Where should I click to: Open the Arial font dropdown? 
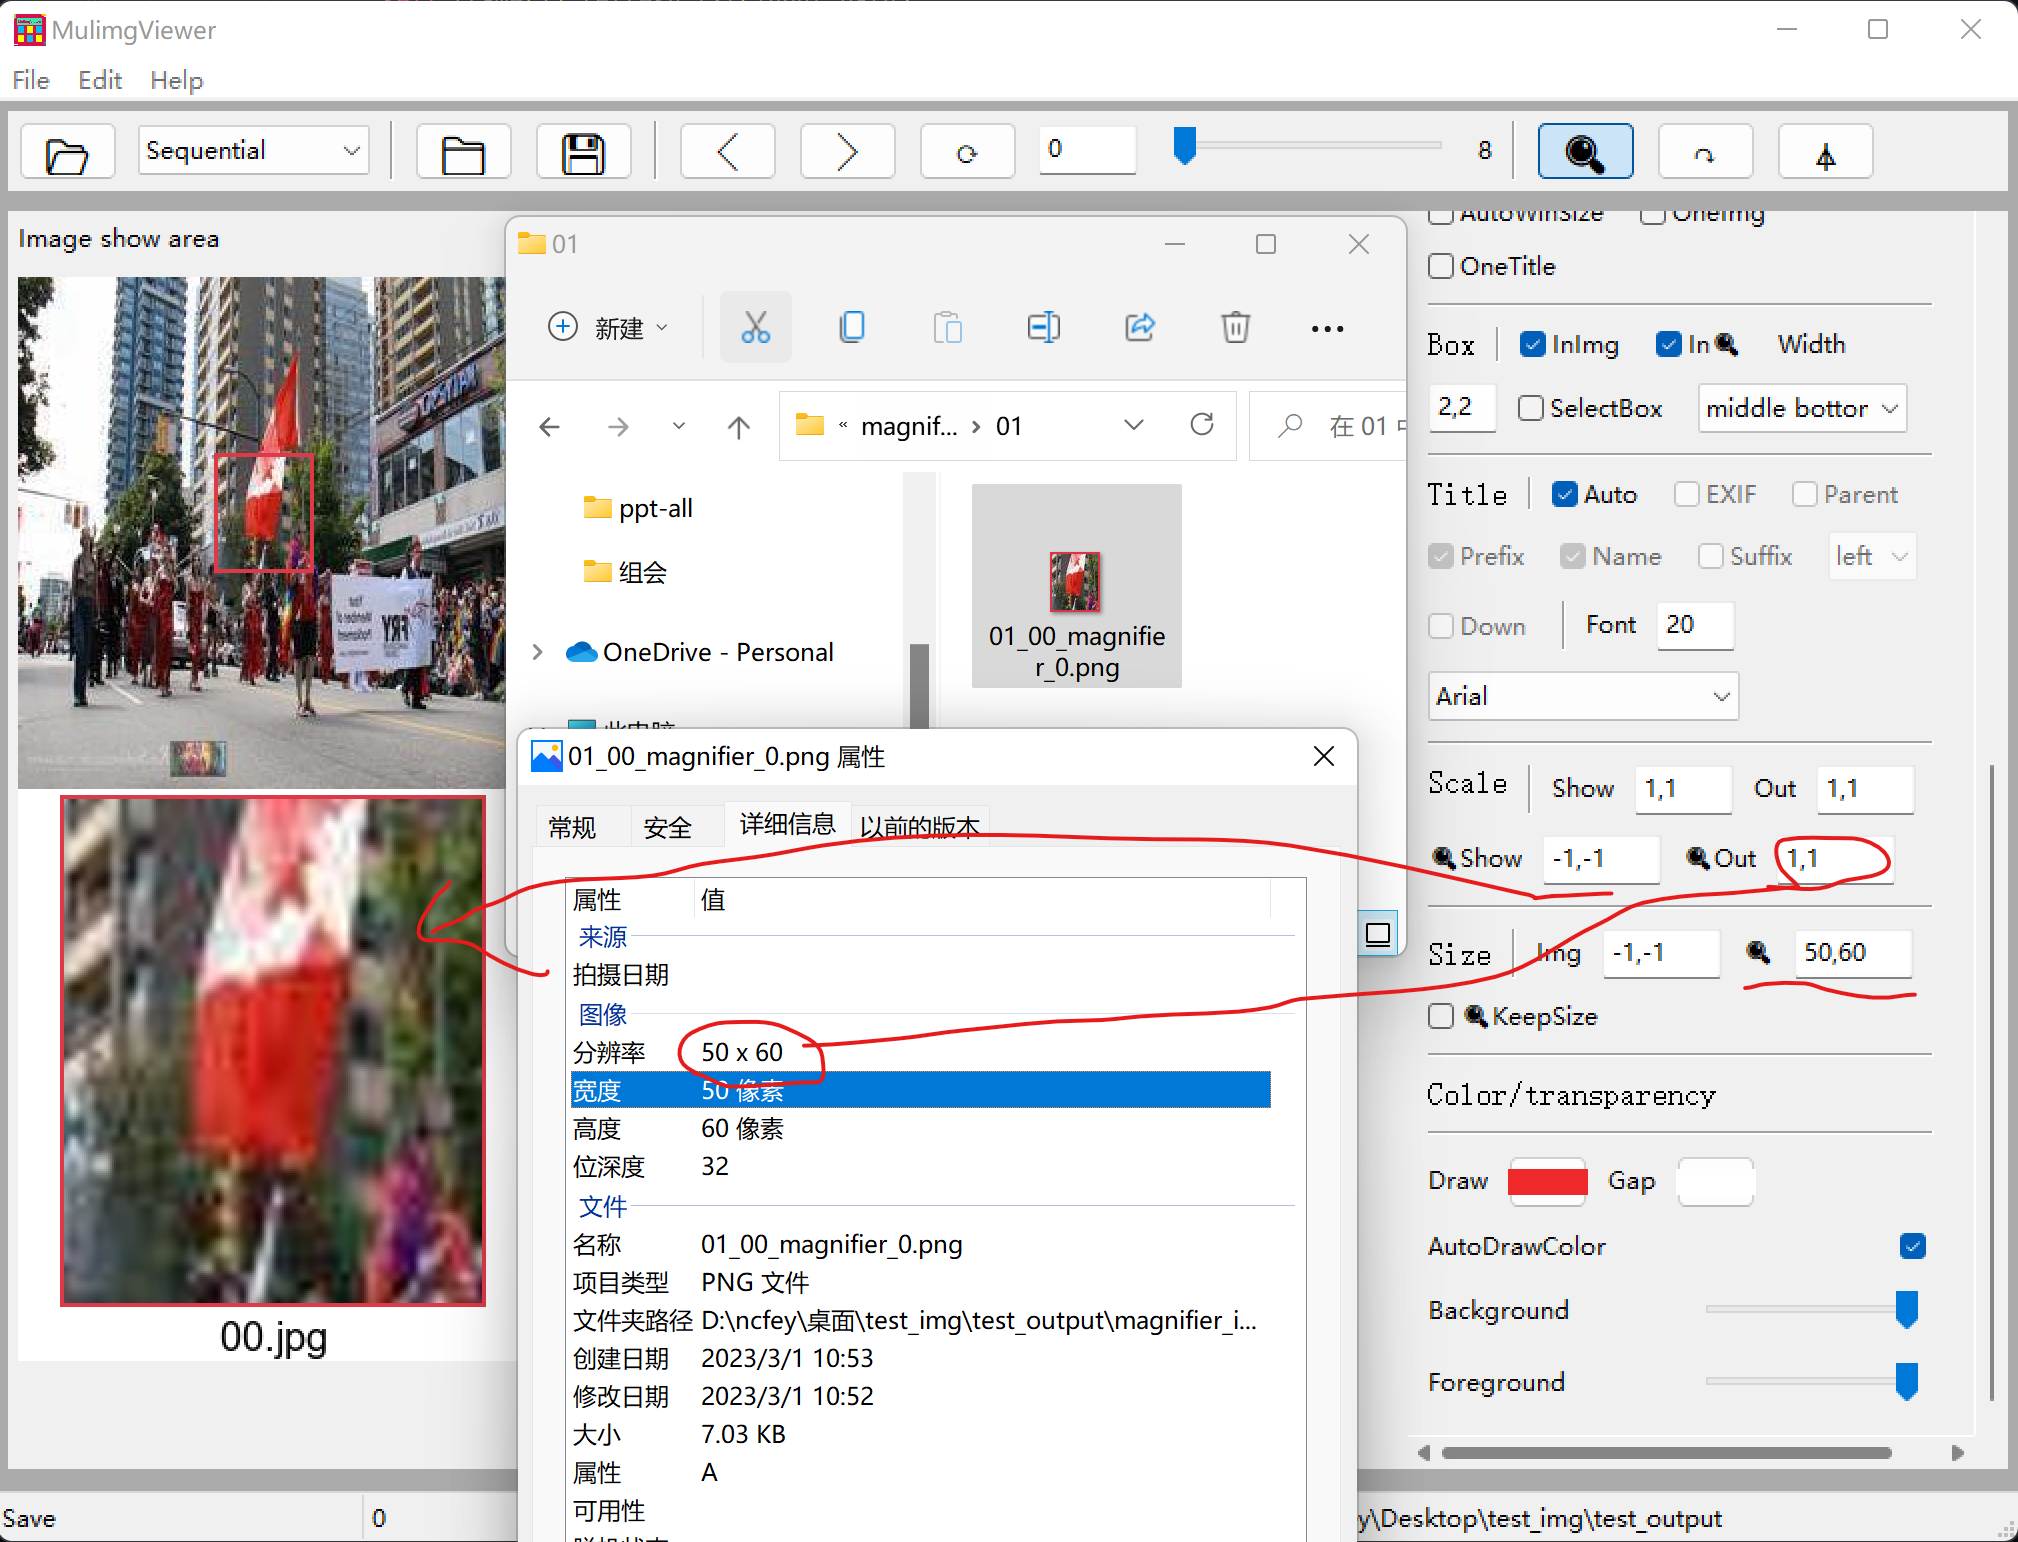pyautogui.click(x=1581, y=696)
